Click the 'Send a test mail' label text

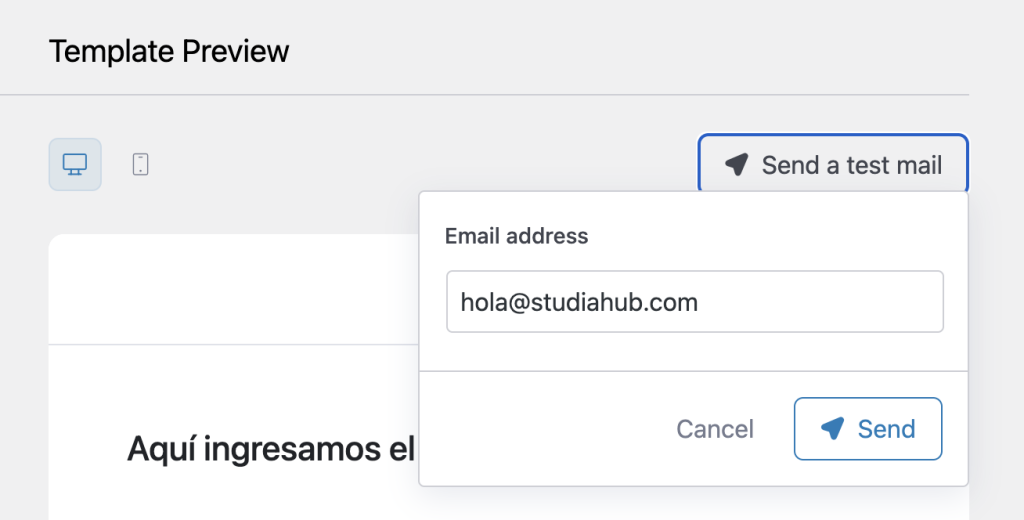tap(852, 165)
